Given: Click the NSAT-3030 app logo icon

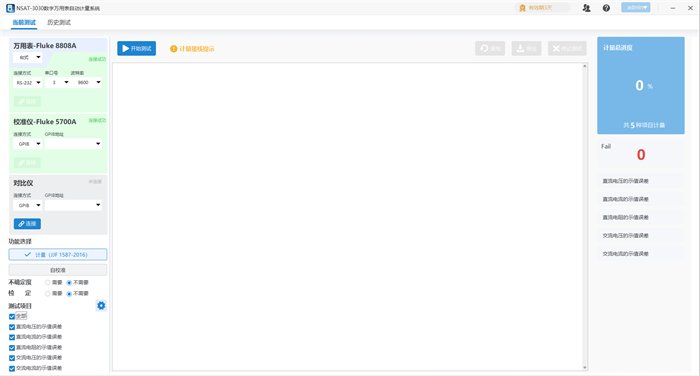Looking at the screenshot, I should pos(10,8).
